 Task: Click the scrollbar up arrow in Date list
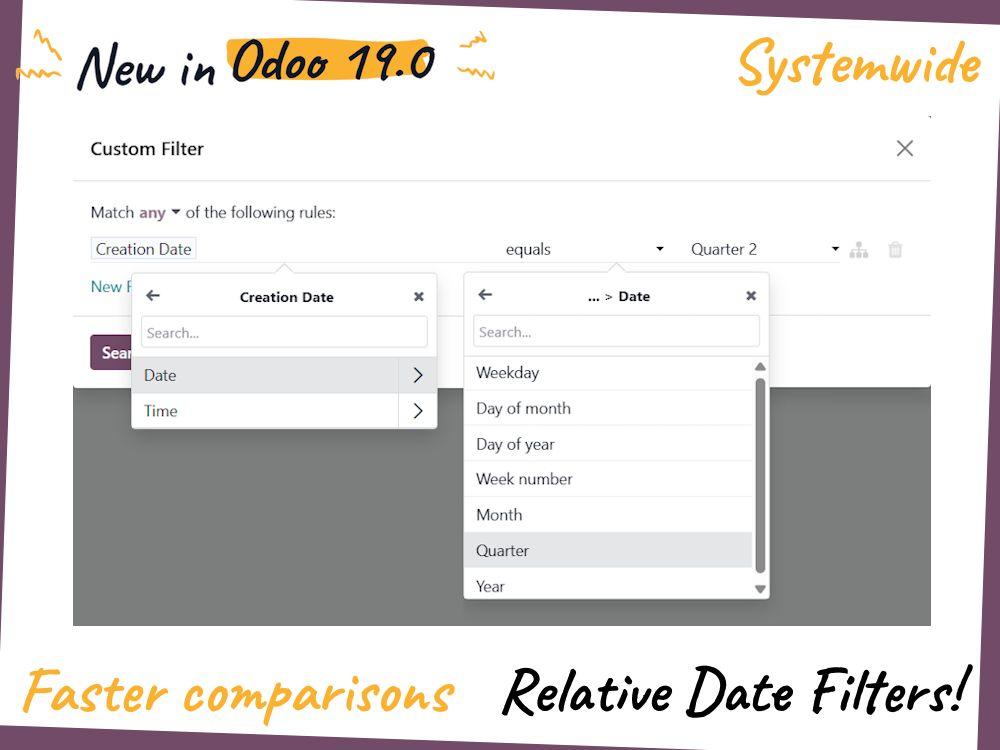click(x=760, y=367)
